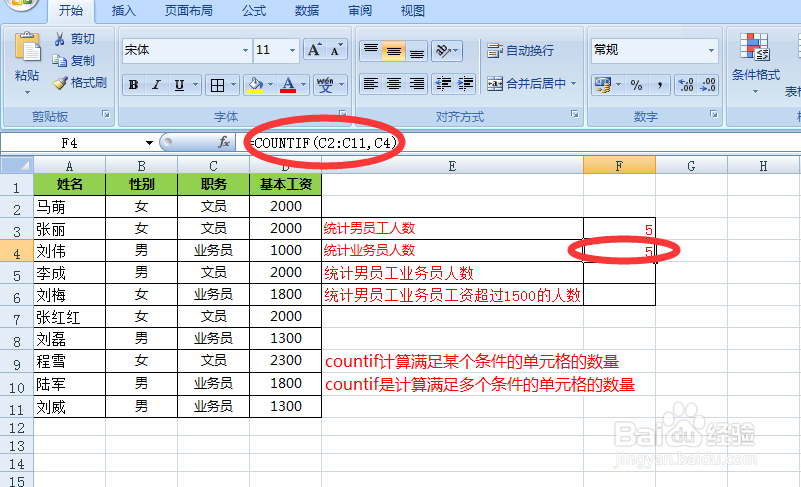Click the accounting number format icon
Viewport: 801px width, 487px height.
pyautogui.click(x=603, y=85)
